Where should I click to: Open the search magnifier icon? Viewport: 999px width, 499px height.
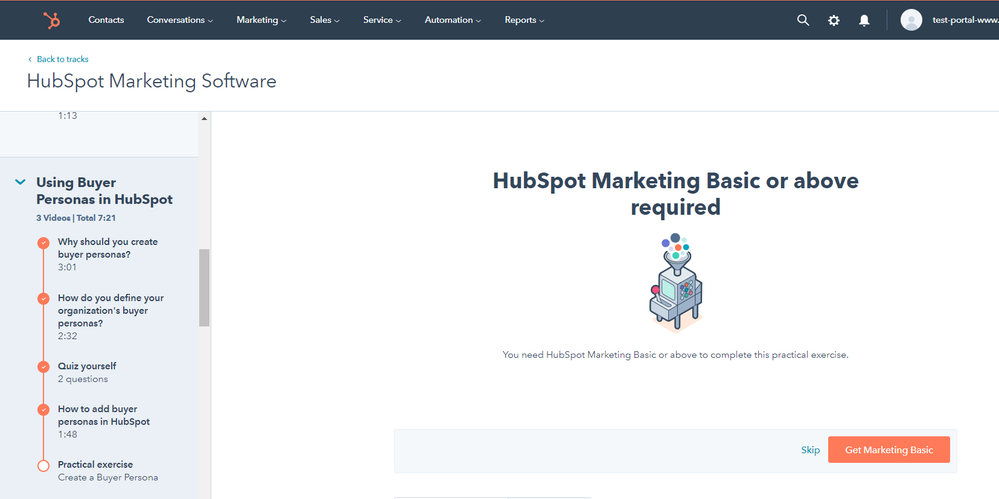(803, 20)
